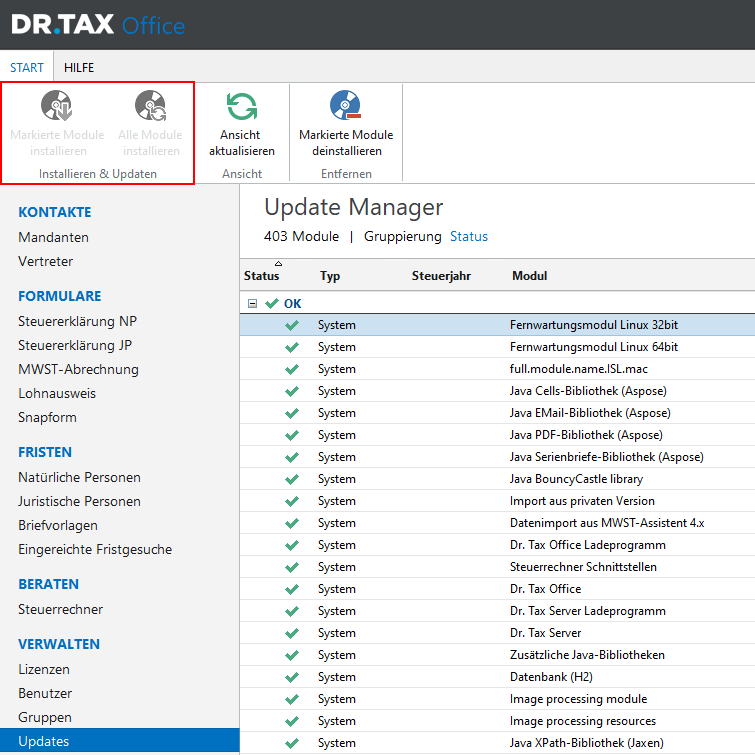
Task: Open the START ribbon tab
Action: (27, 68)
